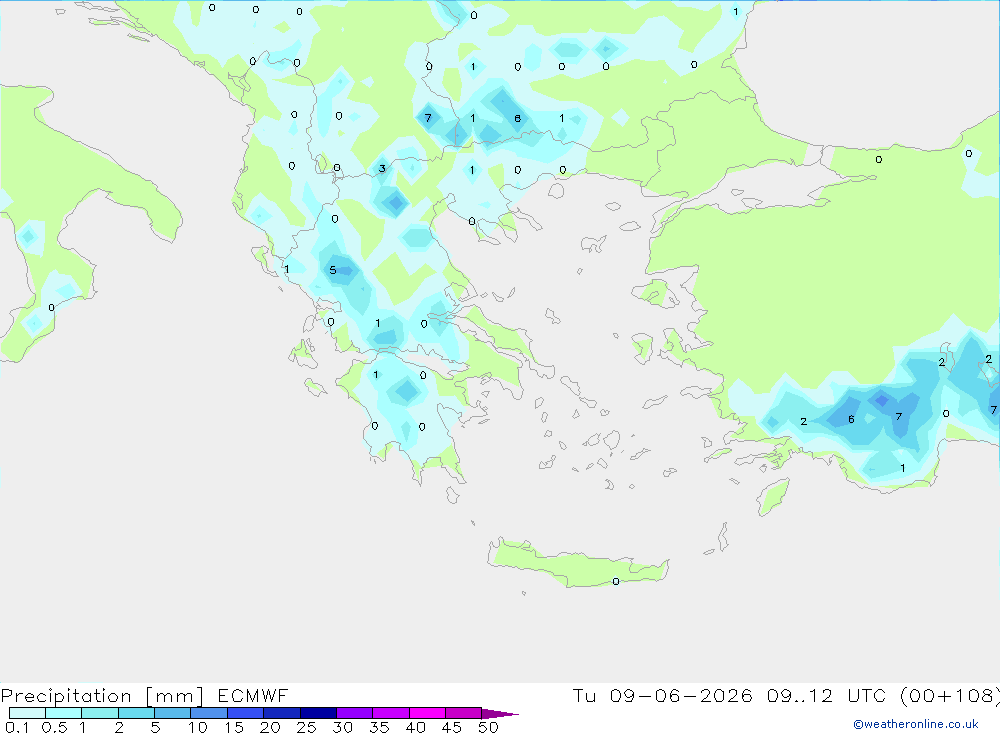Click the purple arrow tip past 50
This screenshot has width=1000, height=733.
coord(500,713)
